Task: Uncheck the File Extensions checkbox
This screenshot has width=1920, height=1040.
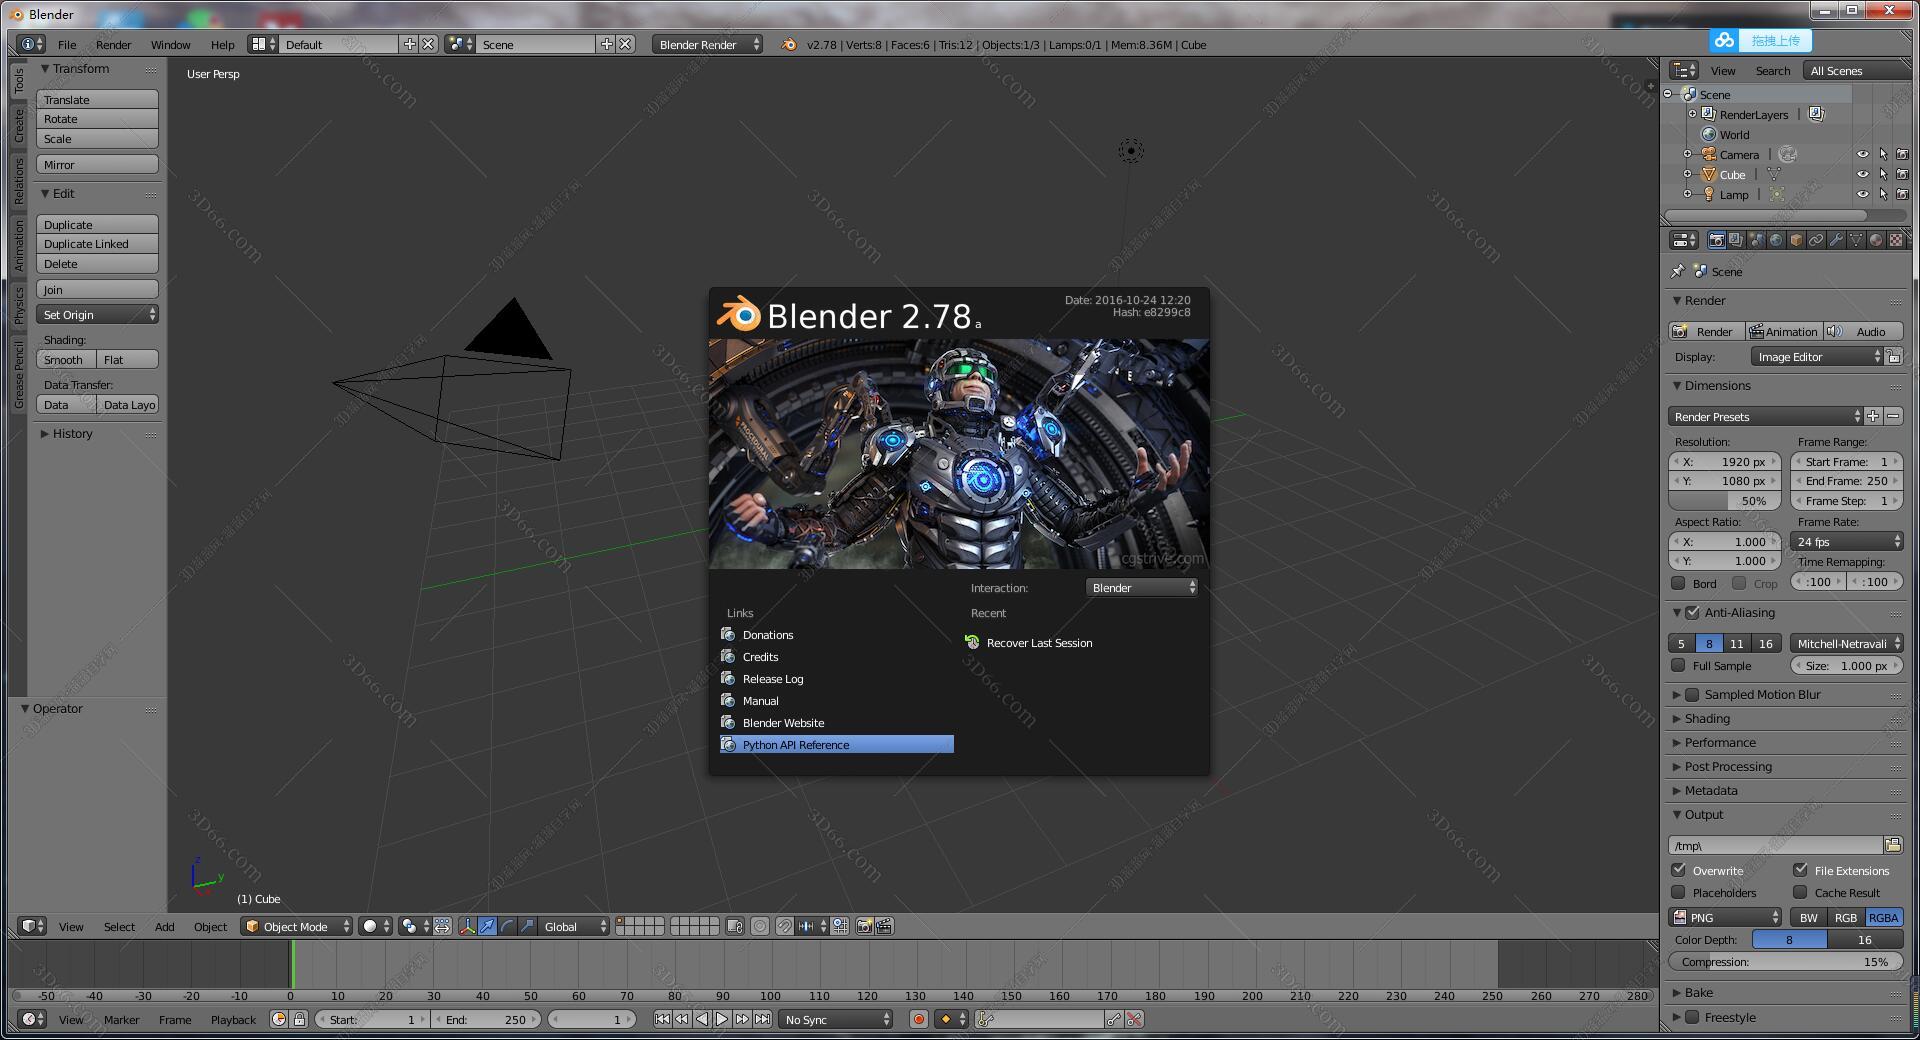Action: pos(1800,871)
